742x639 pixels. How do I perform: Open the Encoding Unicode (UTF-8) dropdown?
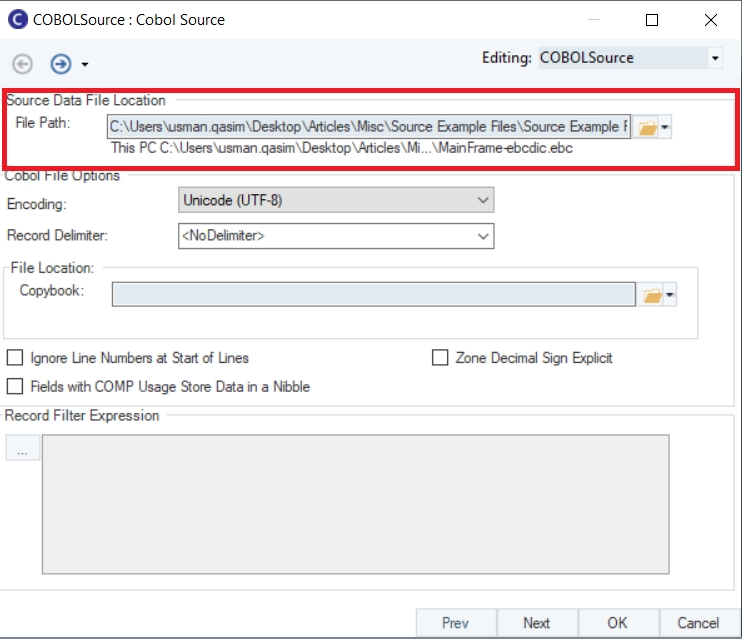tap(335, 201)
